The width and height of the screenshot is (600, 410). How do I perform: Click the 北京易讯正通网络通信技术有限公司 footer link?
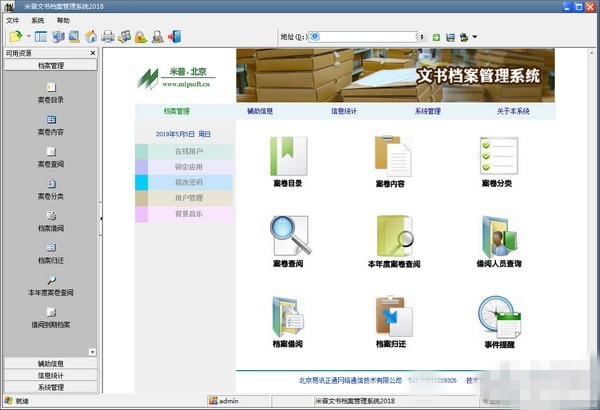click(x=350, y=381)
